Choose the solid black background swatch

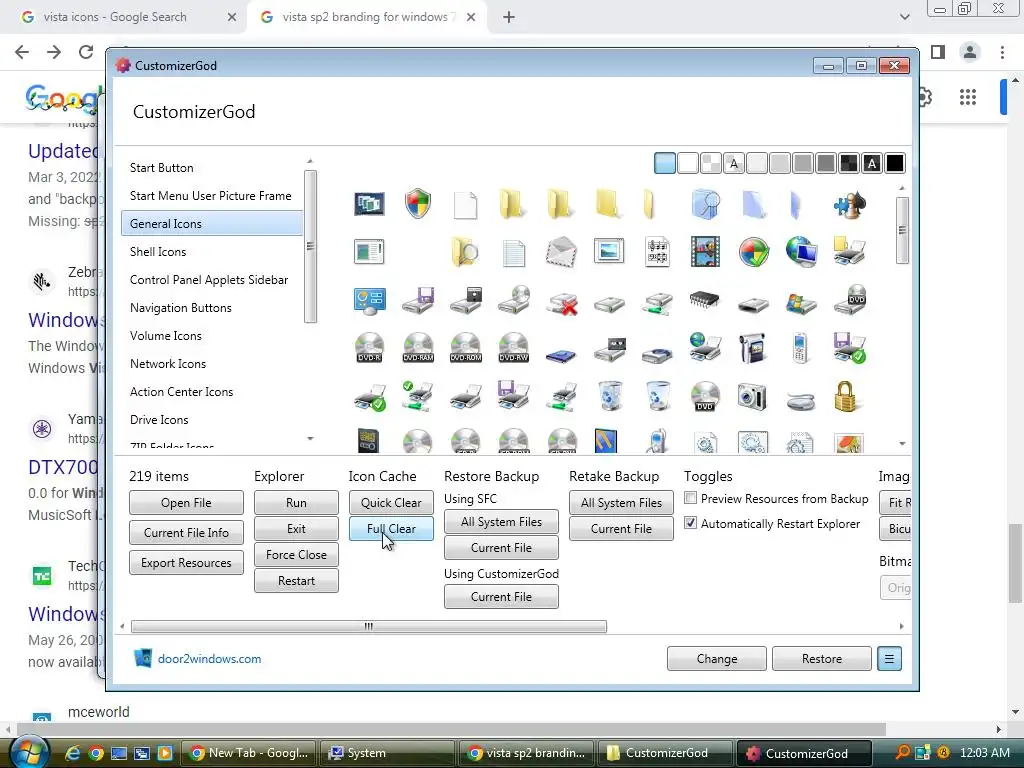[x=895, y=163]
